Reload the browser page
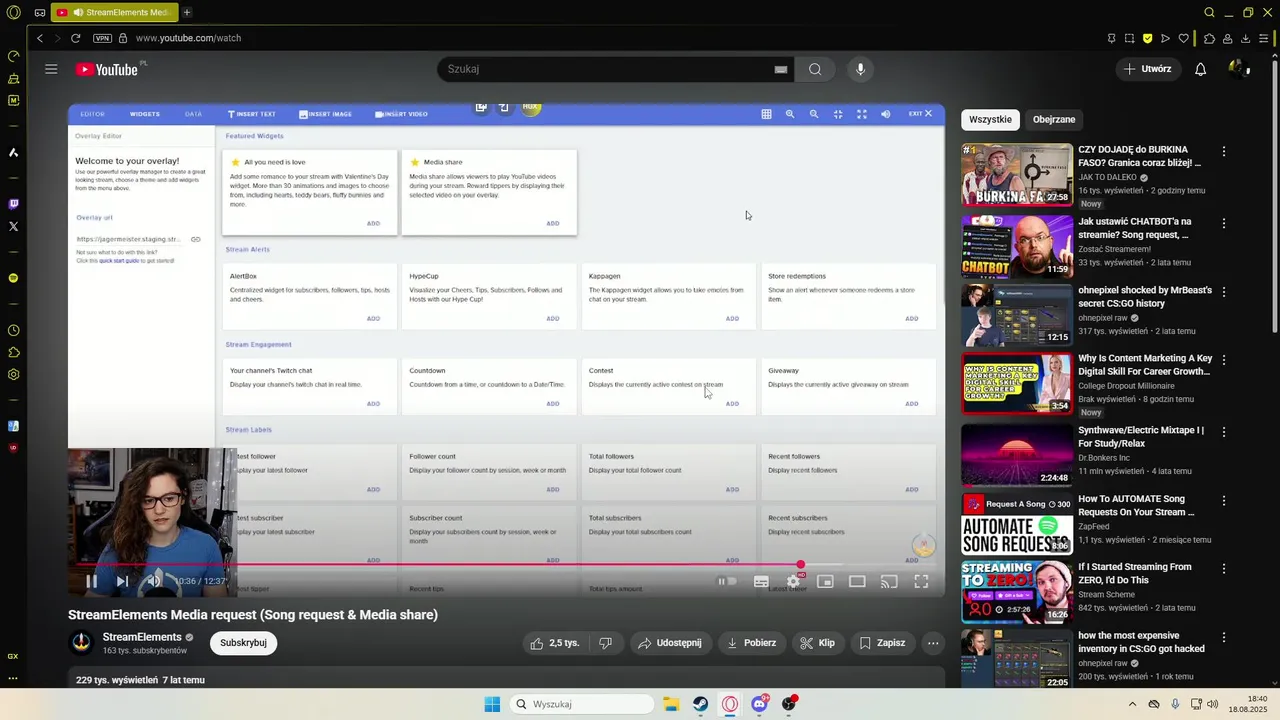The image size is (1280, 720). [75, 38]
